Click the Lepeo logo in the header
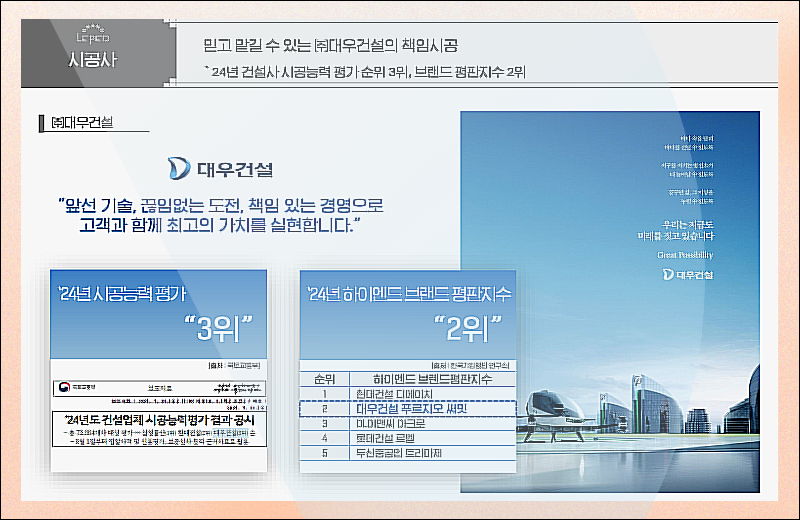The image size is (800, 520). (x=93, y=34)
